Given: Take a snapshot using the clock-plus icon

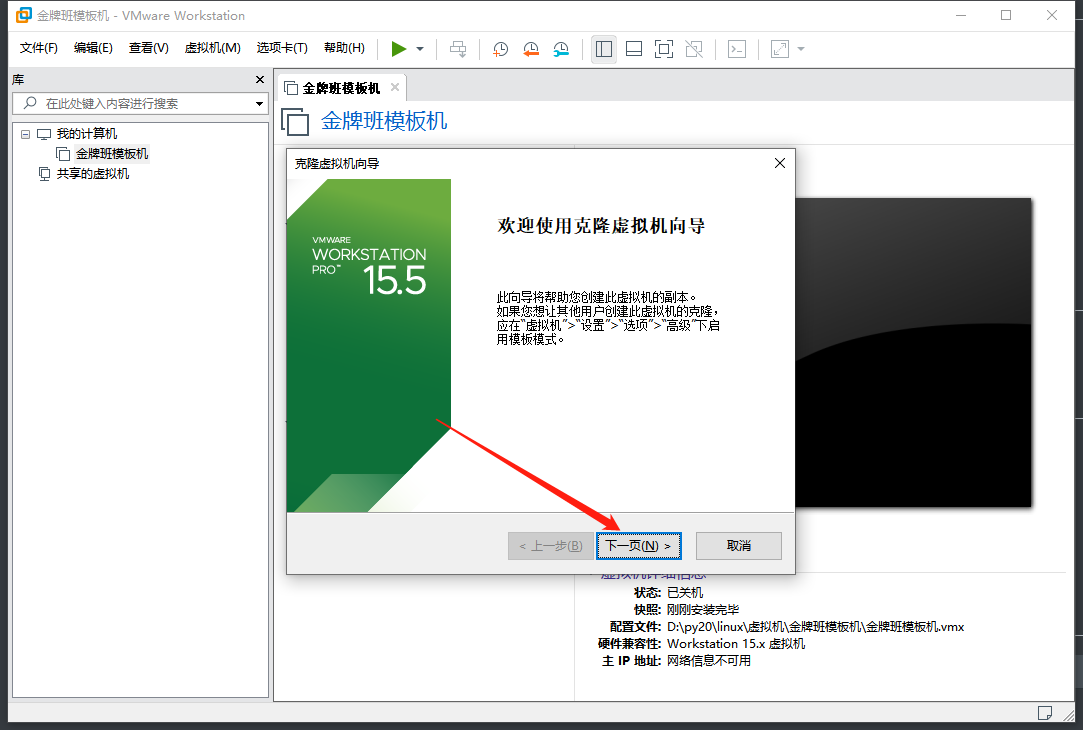Looking at the screenshot, I should [500, 49].
